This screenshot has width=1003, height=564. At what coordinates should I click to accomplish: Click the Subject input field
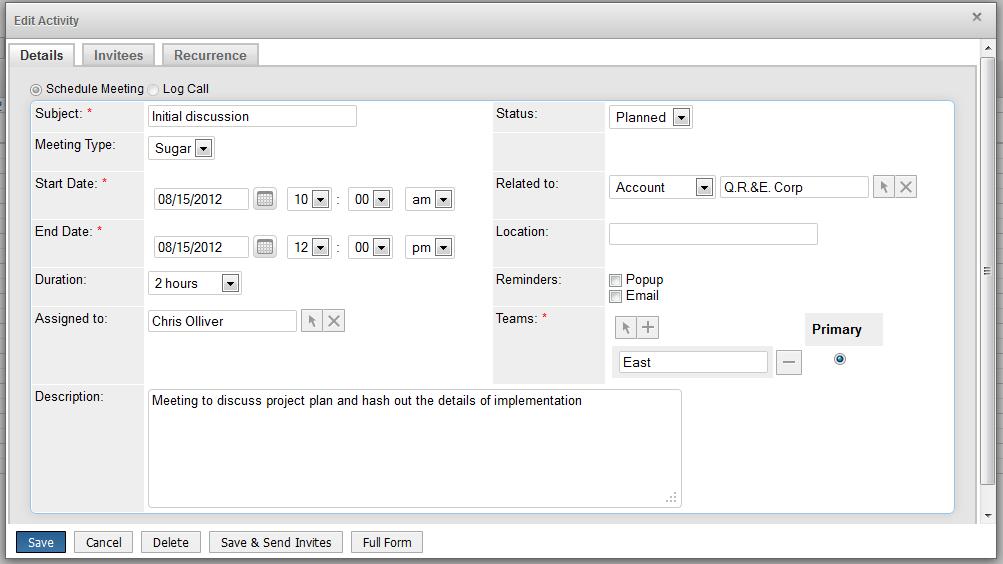pos(252,116)
